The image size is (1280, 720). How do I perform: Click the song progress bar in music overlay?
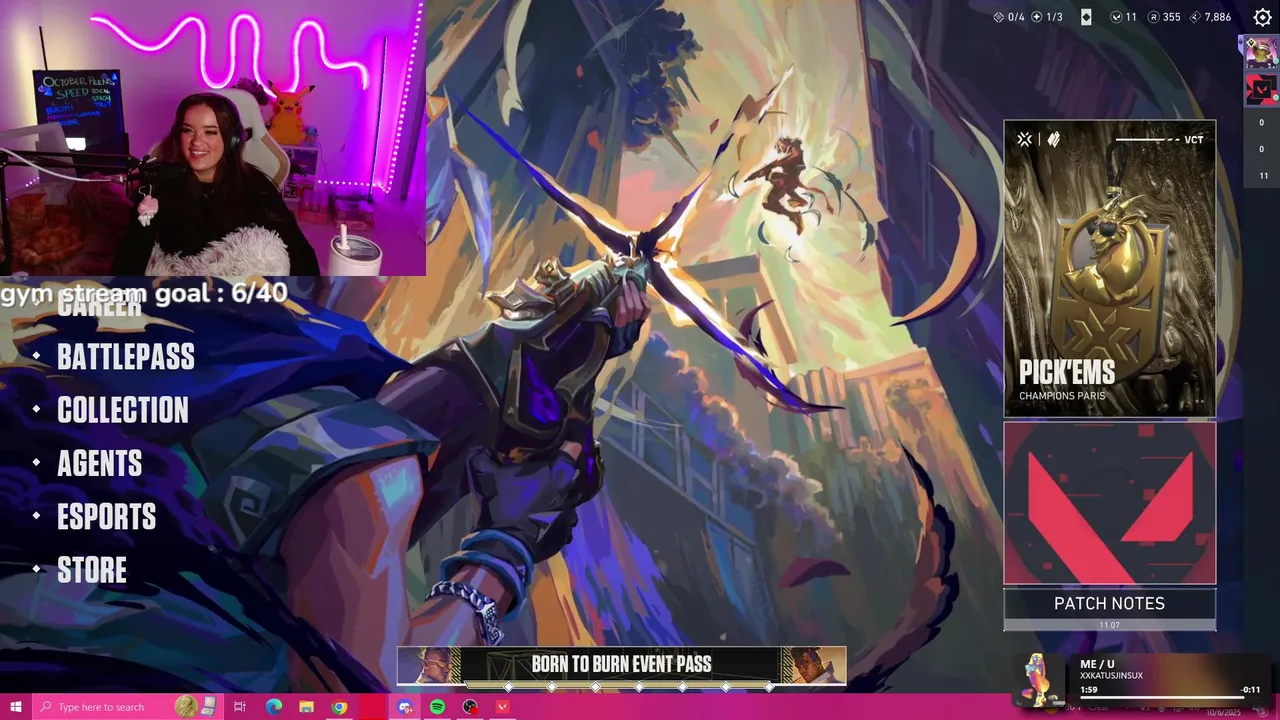[x=1170, y=697]
